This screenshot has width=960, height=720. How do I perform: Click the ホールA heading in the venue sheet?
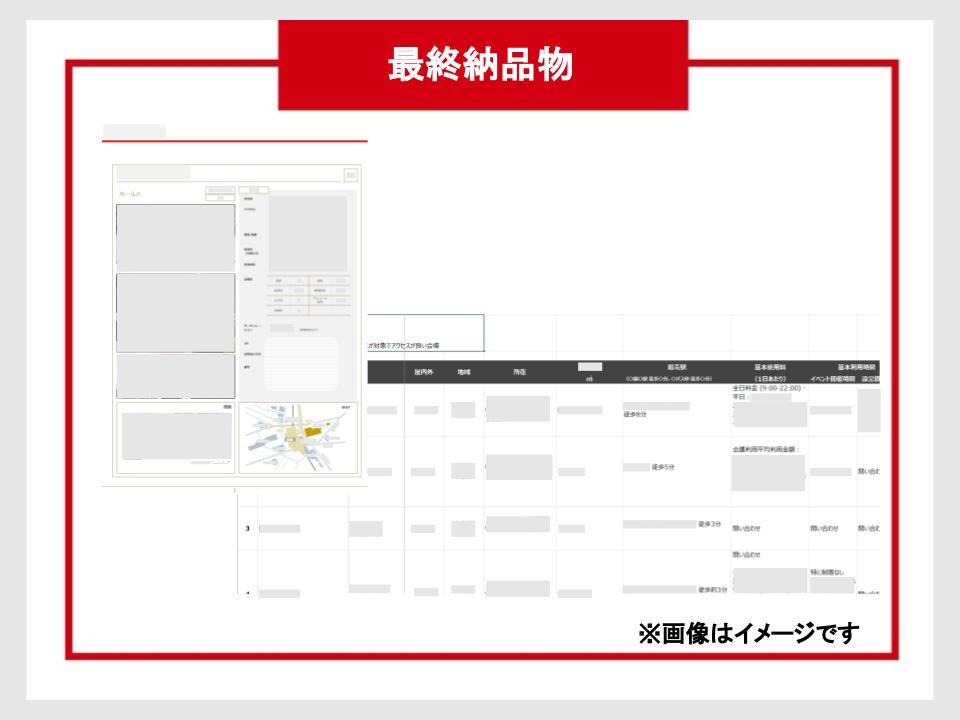[130, 194]
